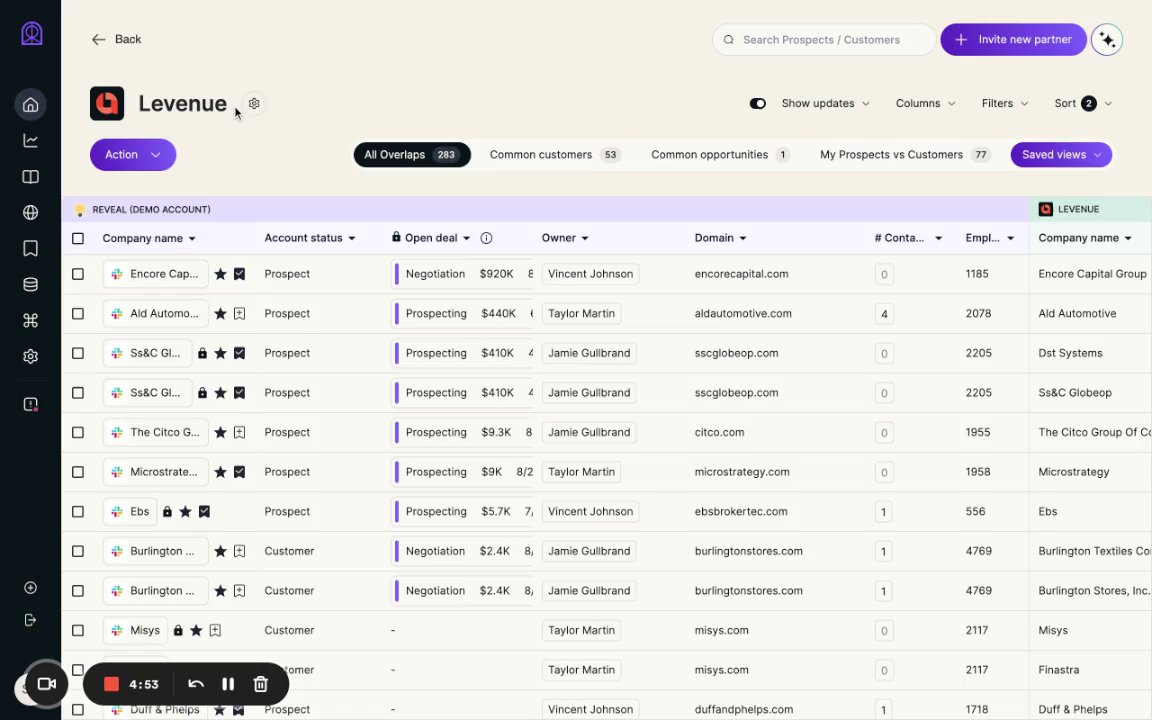Toggle the Show updates switch
1152x720 pixels.
[x=757, y=104]
